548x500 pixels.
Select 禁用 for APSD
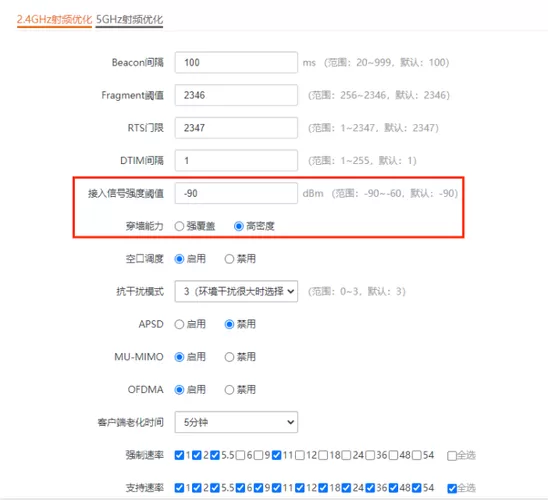[x=229, y=324]
